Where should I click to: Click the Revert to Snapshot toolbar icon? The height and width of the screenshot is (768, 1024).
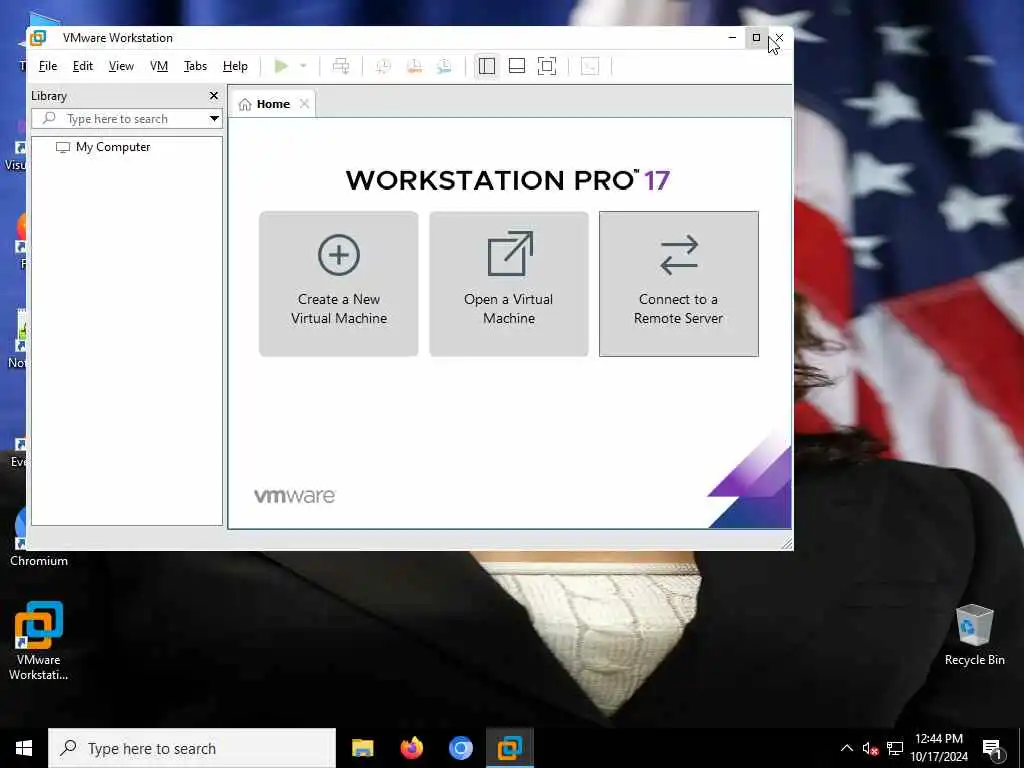[414, 66]
